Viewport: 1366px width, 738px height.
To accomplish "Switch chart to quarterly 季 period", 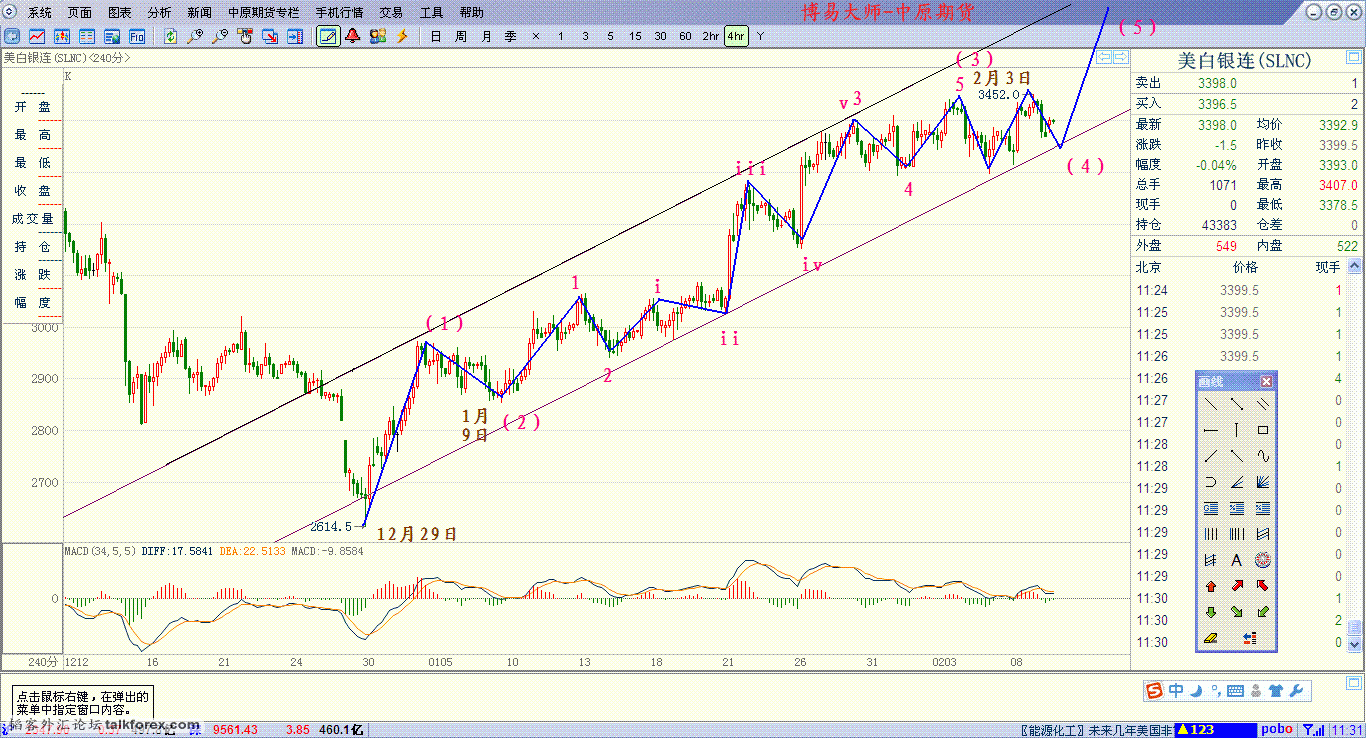I will click(x=510, y=36).
